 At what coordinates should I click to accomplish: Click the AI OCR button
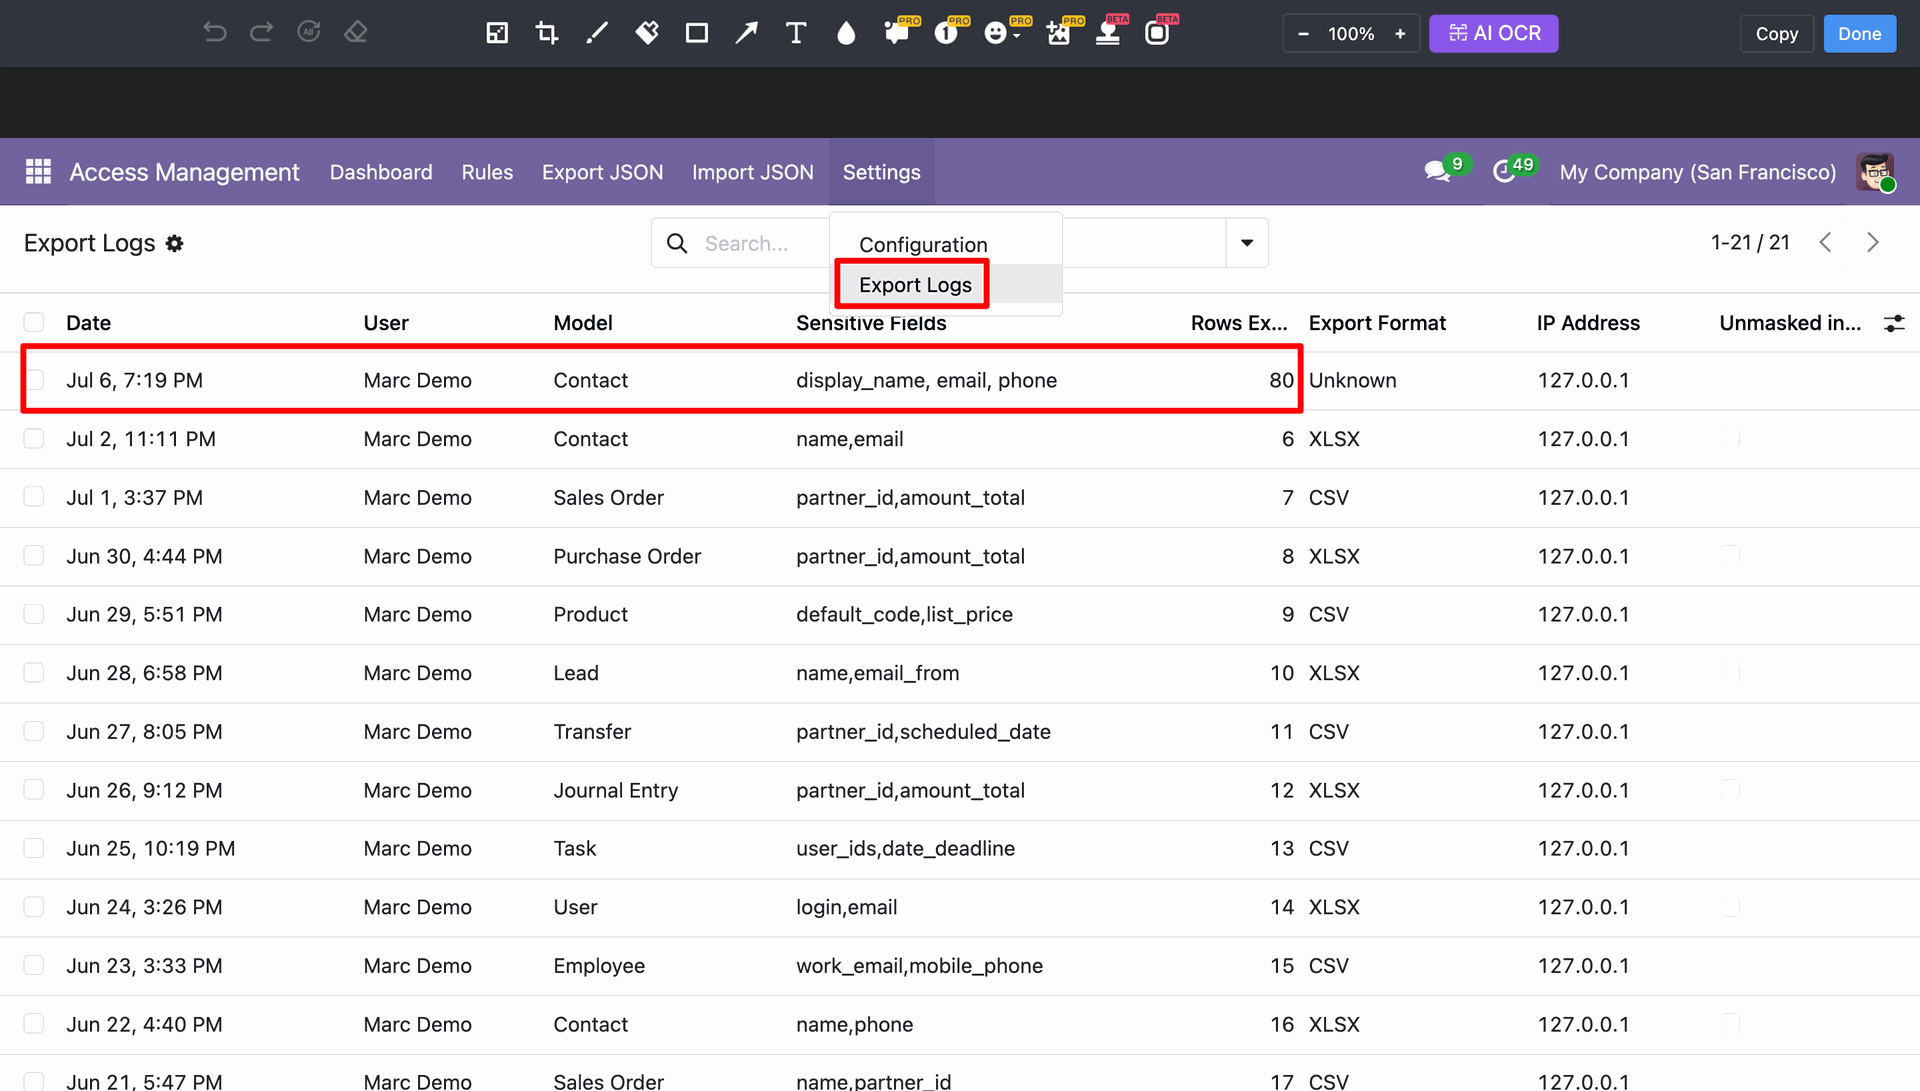click(1494, 33)
